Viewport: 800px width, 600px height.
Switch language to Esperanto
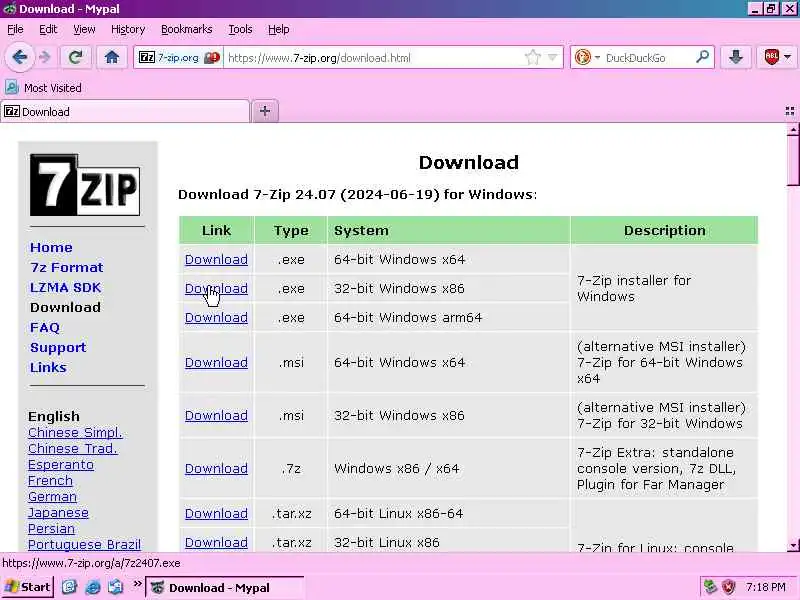[61, 465]
